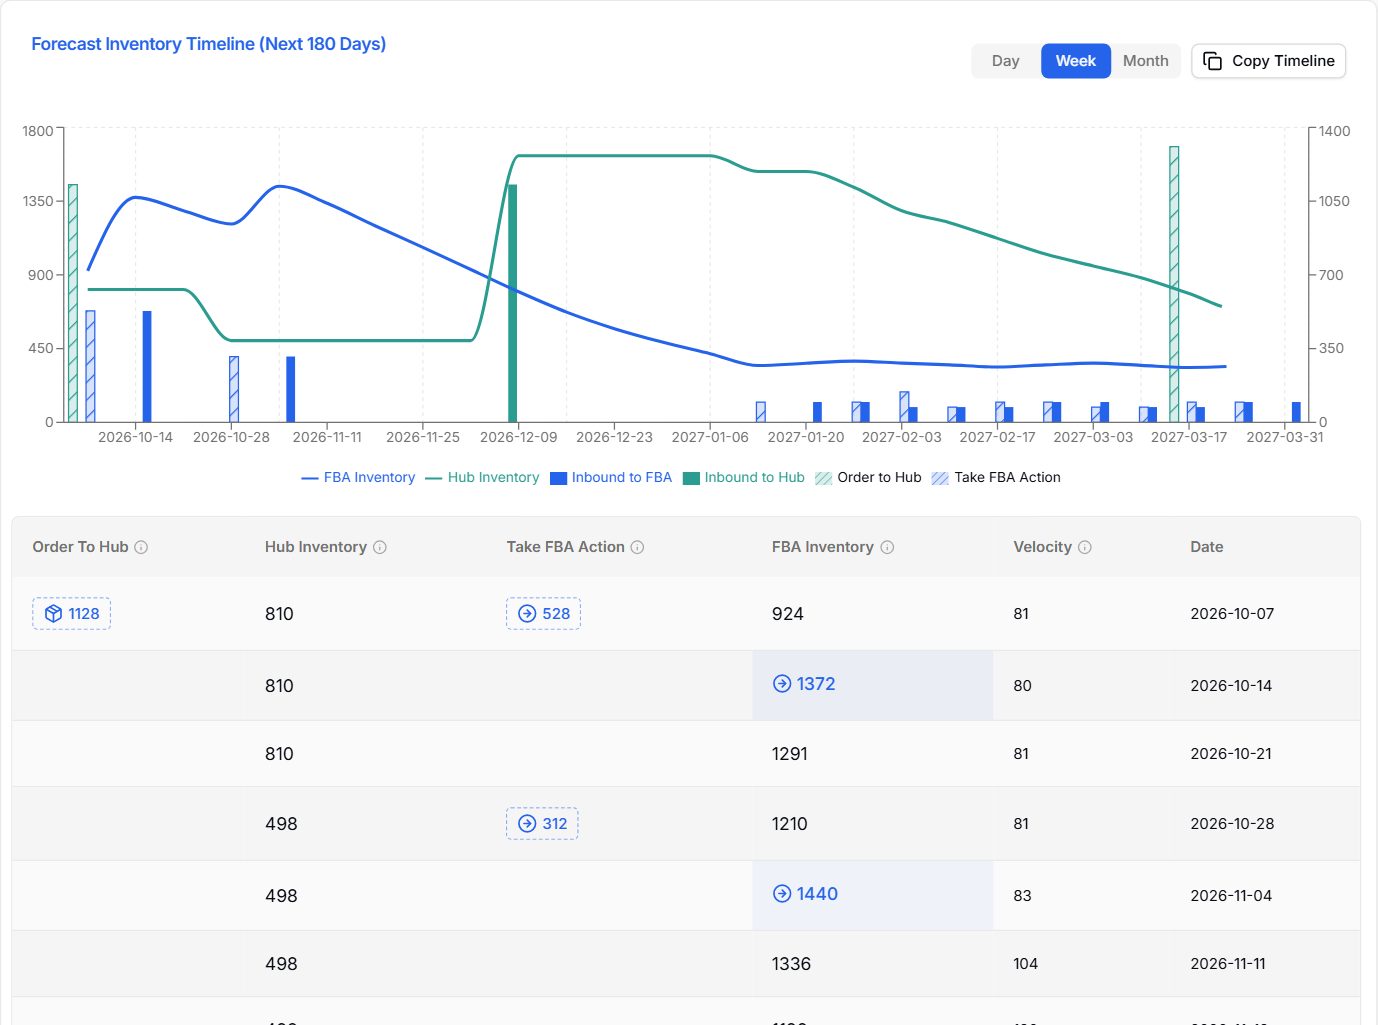Click the FBA Inventory value 1210
This screenshot has width=1378, height=1025.
[x=790, y=824]
